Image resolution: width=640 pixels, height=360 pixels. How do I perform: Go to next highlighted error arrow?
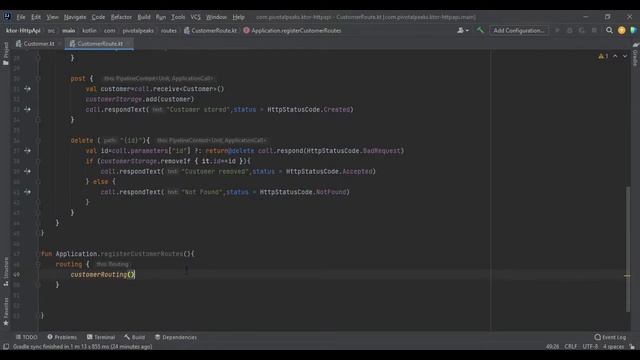point(624,56)
